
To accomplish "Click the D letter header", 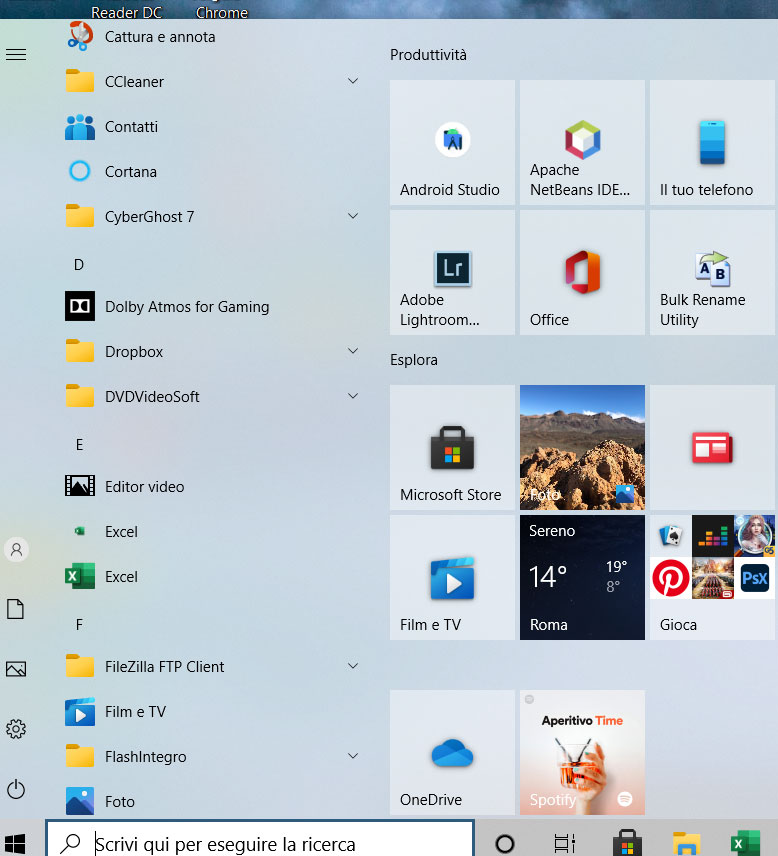I will [79, 265].
